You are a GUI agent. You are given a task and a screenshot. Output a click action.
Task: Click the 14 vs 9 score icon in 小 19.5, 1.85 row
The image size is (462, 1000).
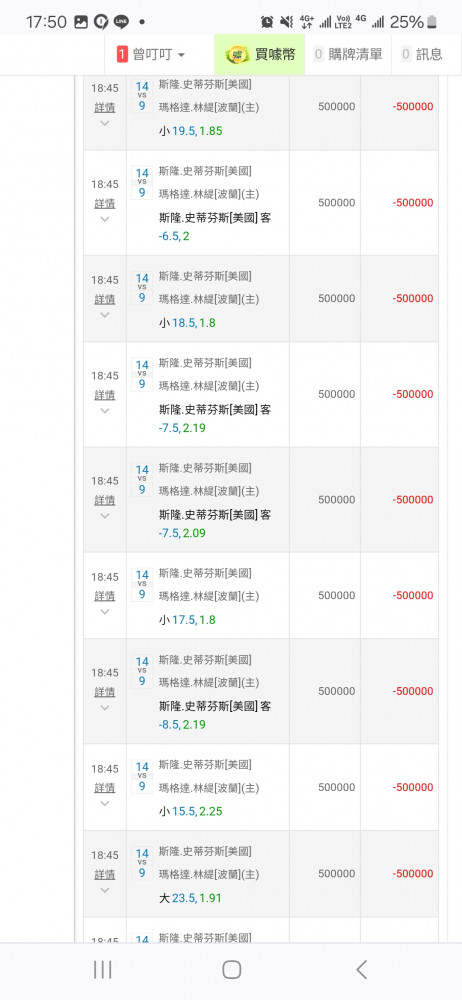coord(142,96)
